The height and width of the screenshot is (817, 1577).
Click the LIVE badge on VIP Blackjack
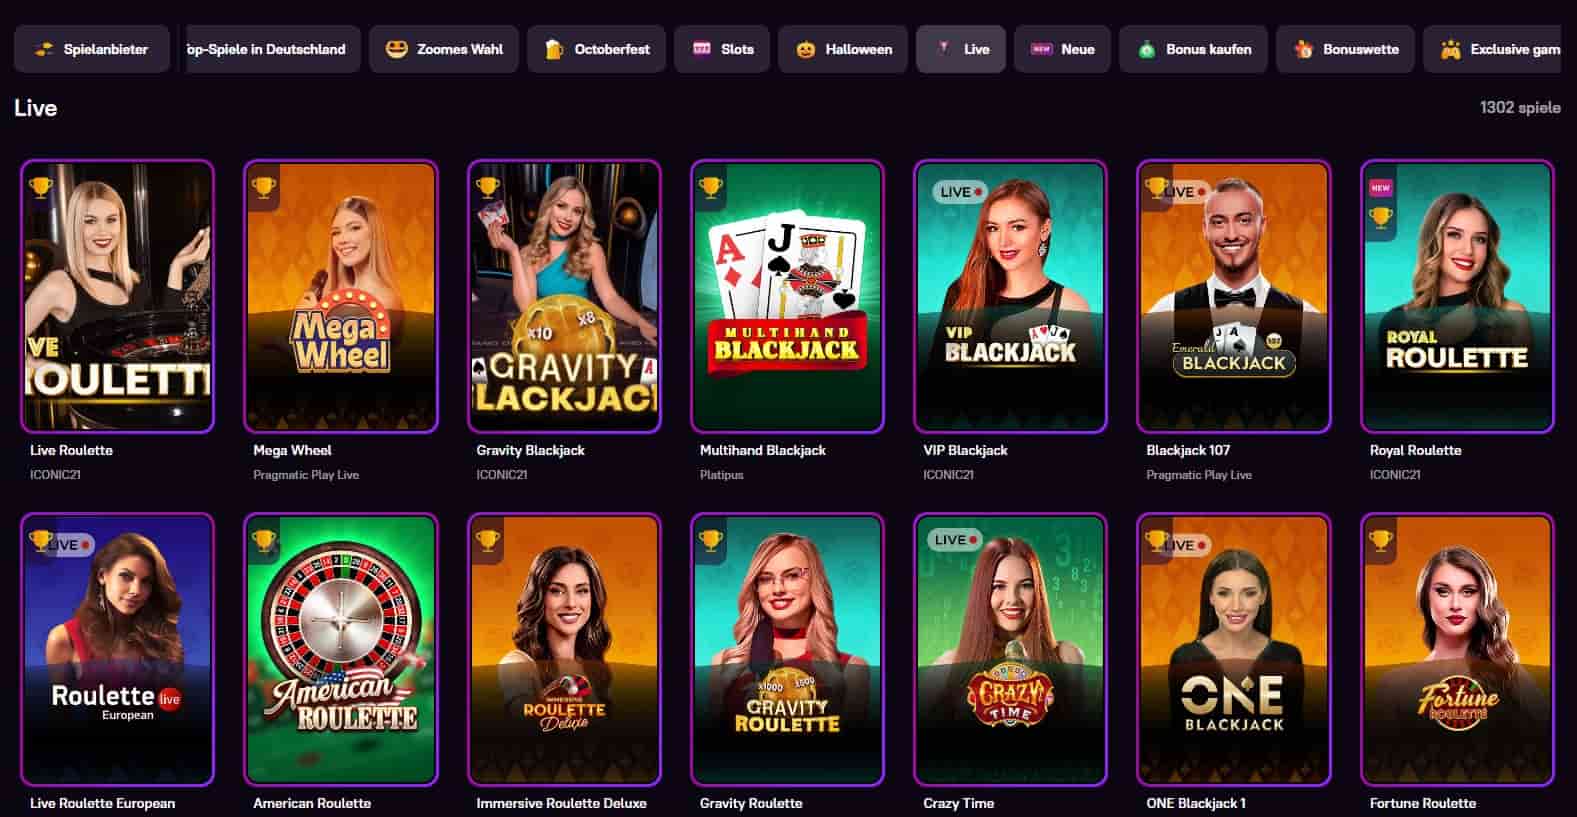point(960,191)
